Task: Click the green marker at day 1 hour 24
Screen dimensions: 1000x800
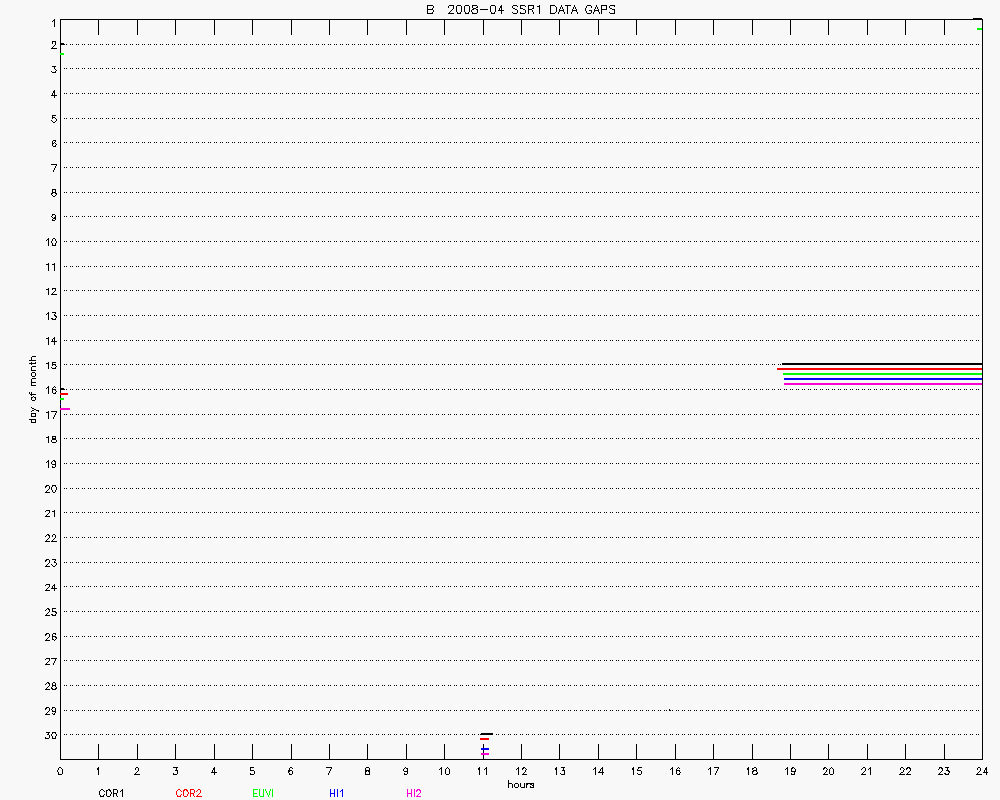Action: tap(980, 28)
